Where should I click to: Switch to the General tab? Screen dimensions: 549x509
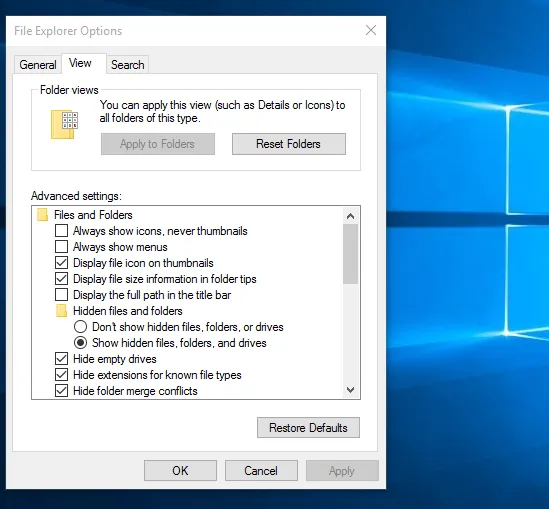coord(37,65)
